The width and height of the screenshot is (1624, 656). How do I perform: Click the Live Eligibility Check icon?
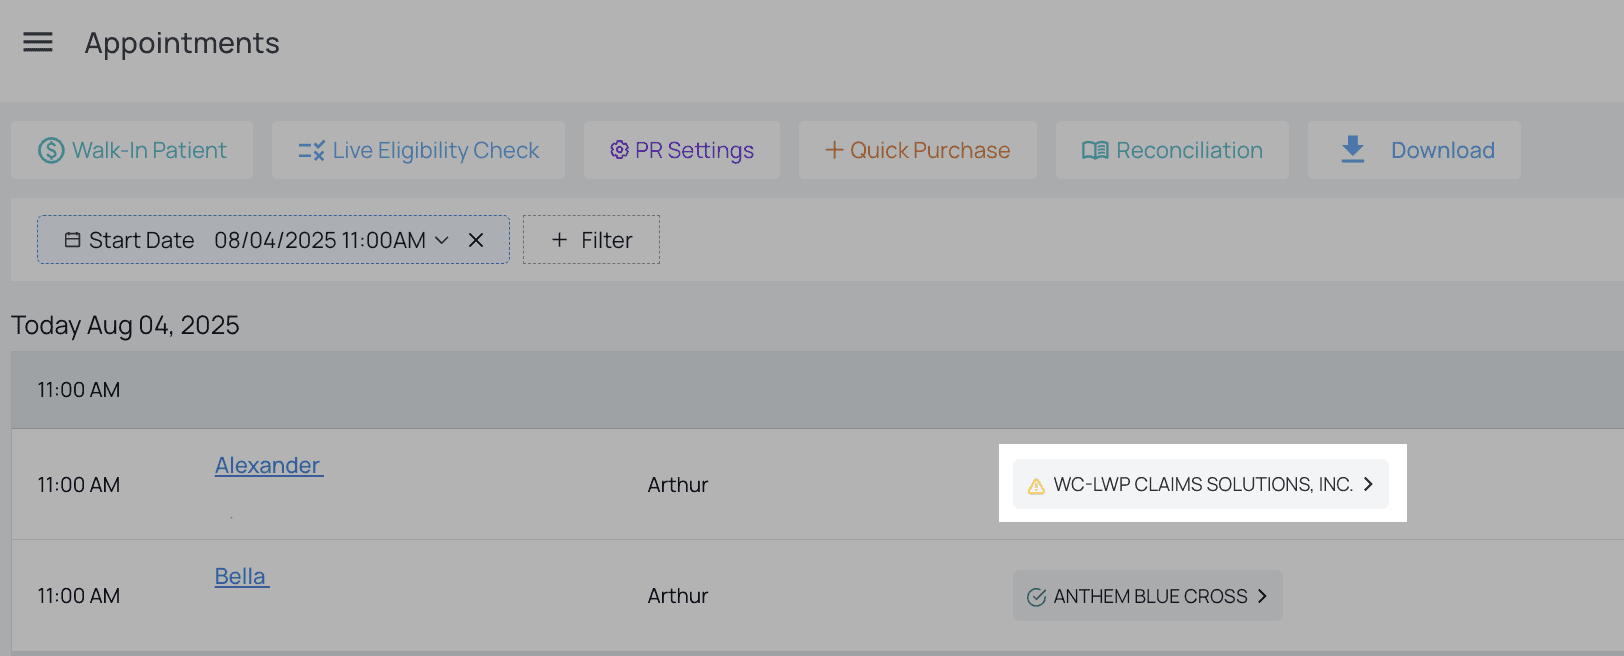311,150
